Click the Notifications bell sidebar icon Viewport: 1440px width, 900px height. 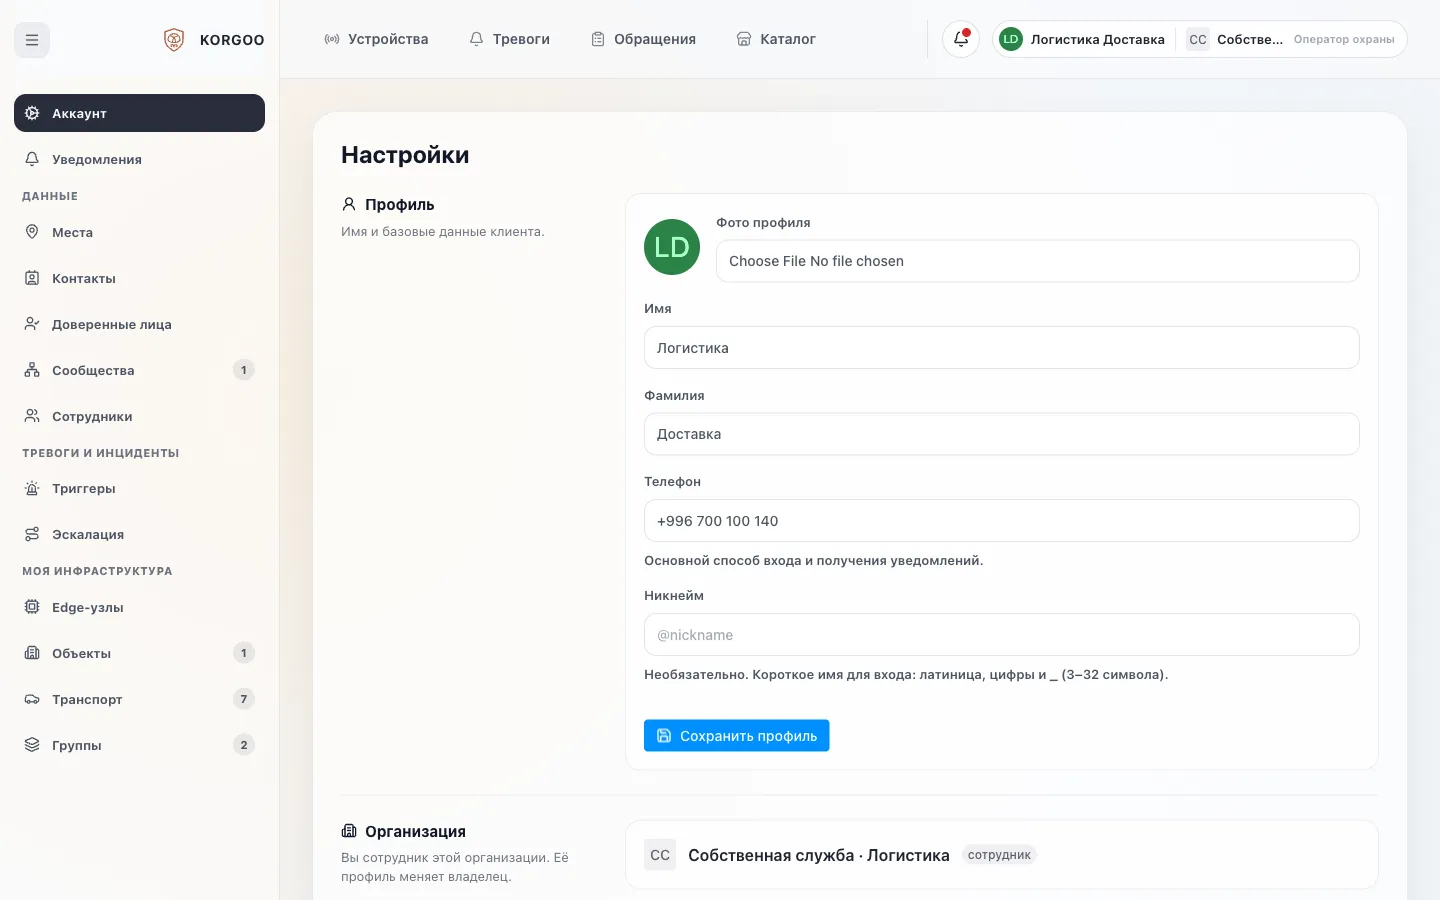point(32,159)
